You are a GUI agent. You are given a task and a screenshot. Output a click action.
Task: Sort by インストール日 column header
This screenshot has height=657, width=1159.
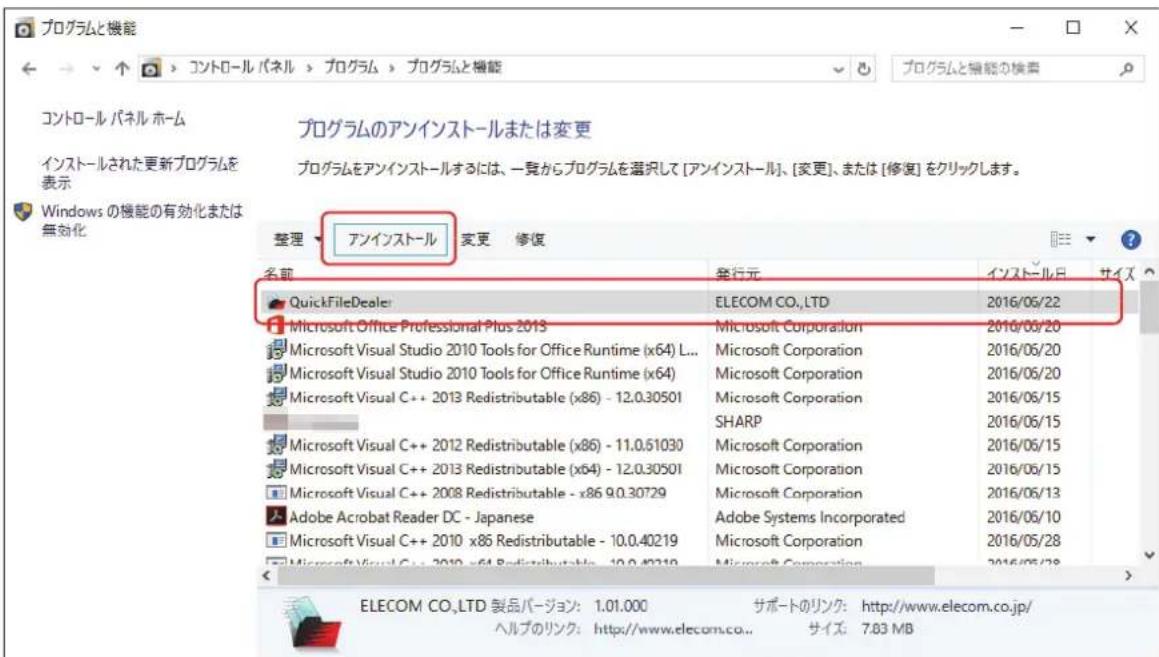click(1026, 273)
